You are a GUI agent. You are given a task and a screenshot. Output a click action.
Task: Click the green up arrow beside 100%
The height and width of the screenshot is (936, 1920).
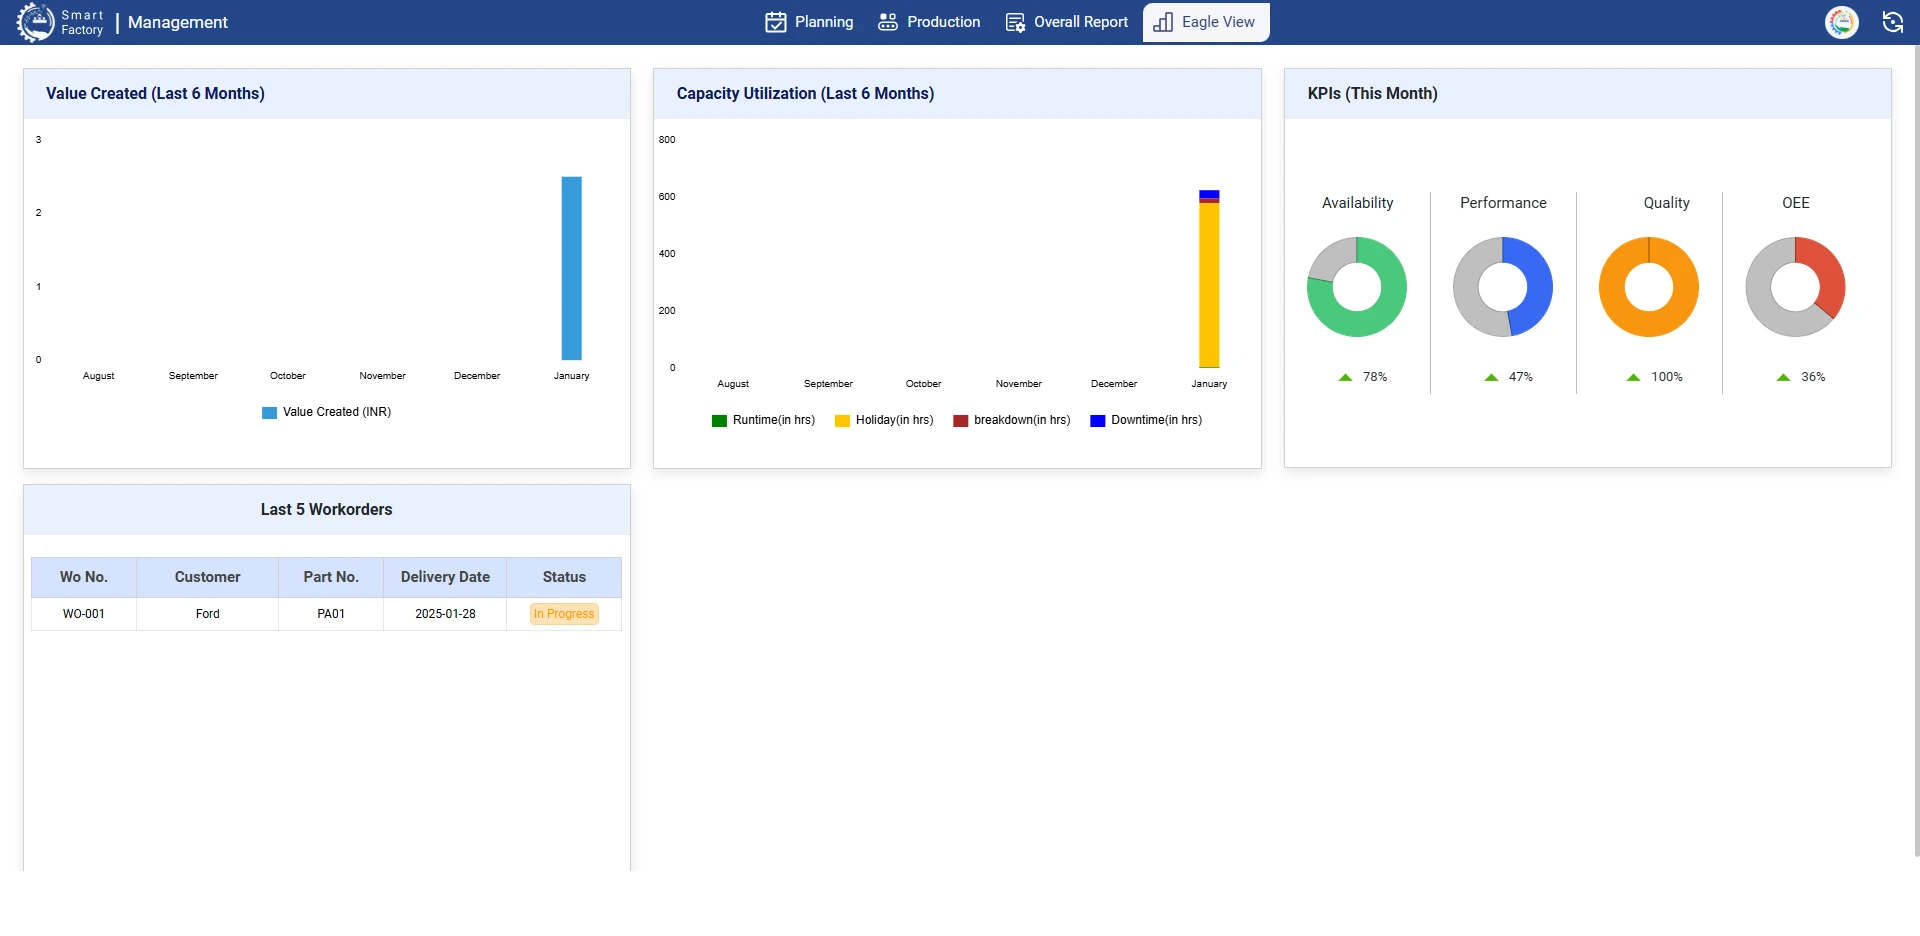pos(1633,377)
